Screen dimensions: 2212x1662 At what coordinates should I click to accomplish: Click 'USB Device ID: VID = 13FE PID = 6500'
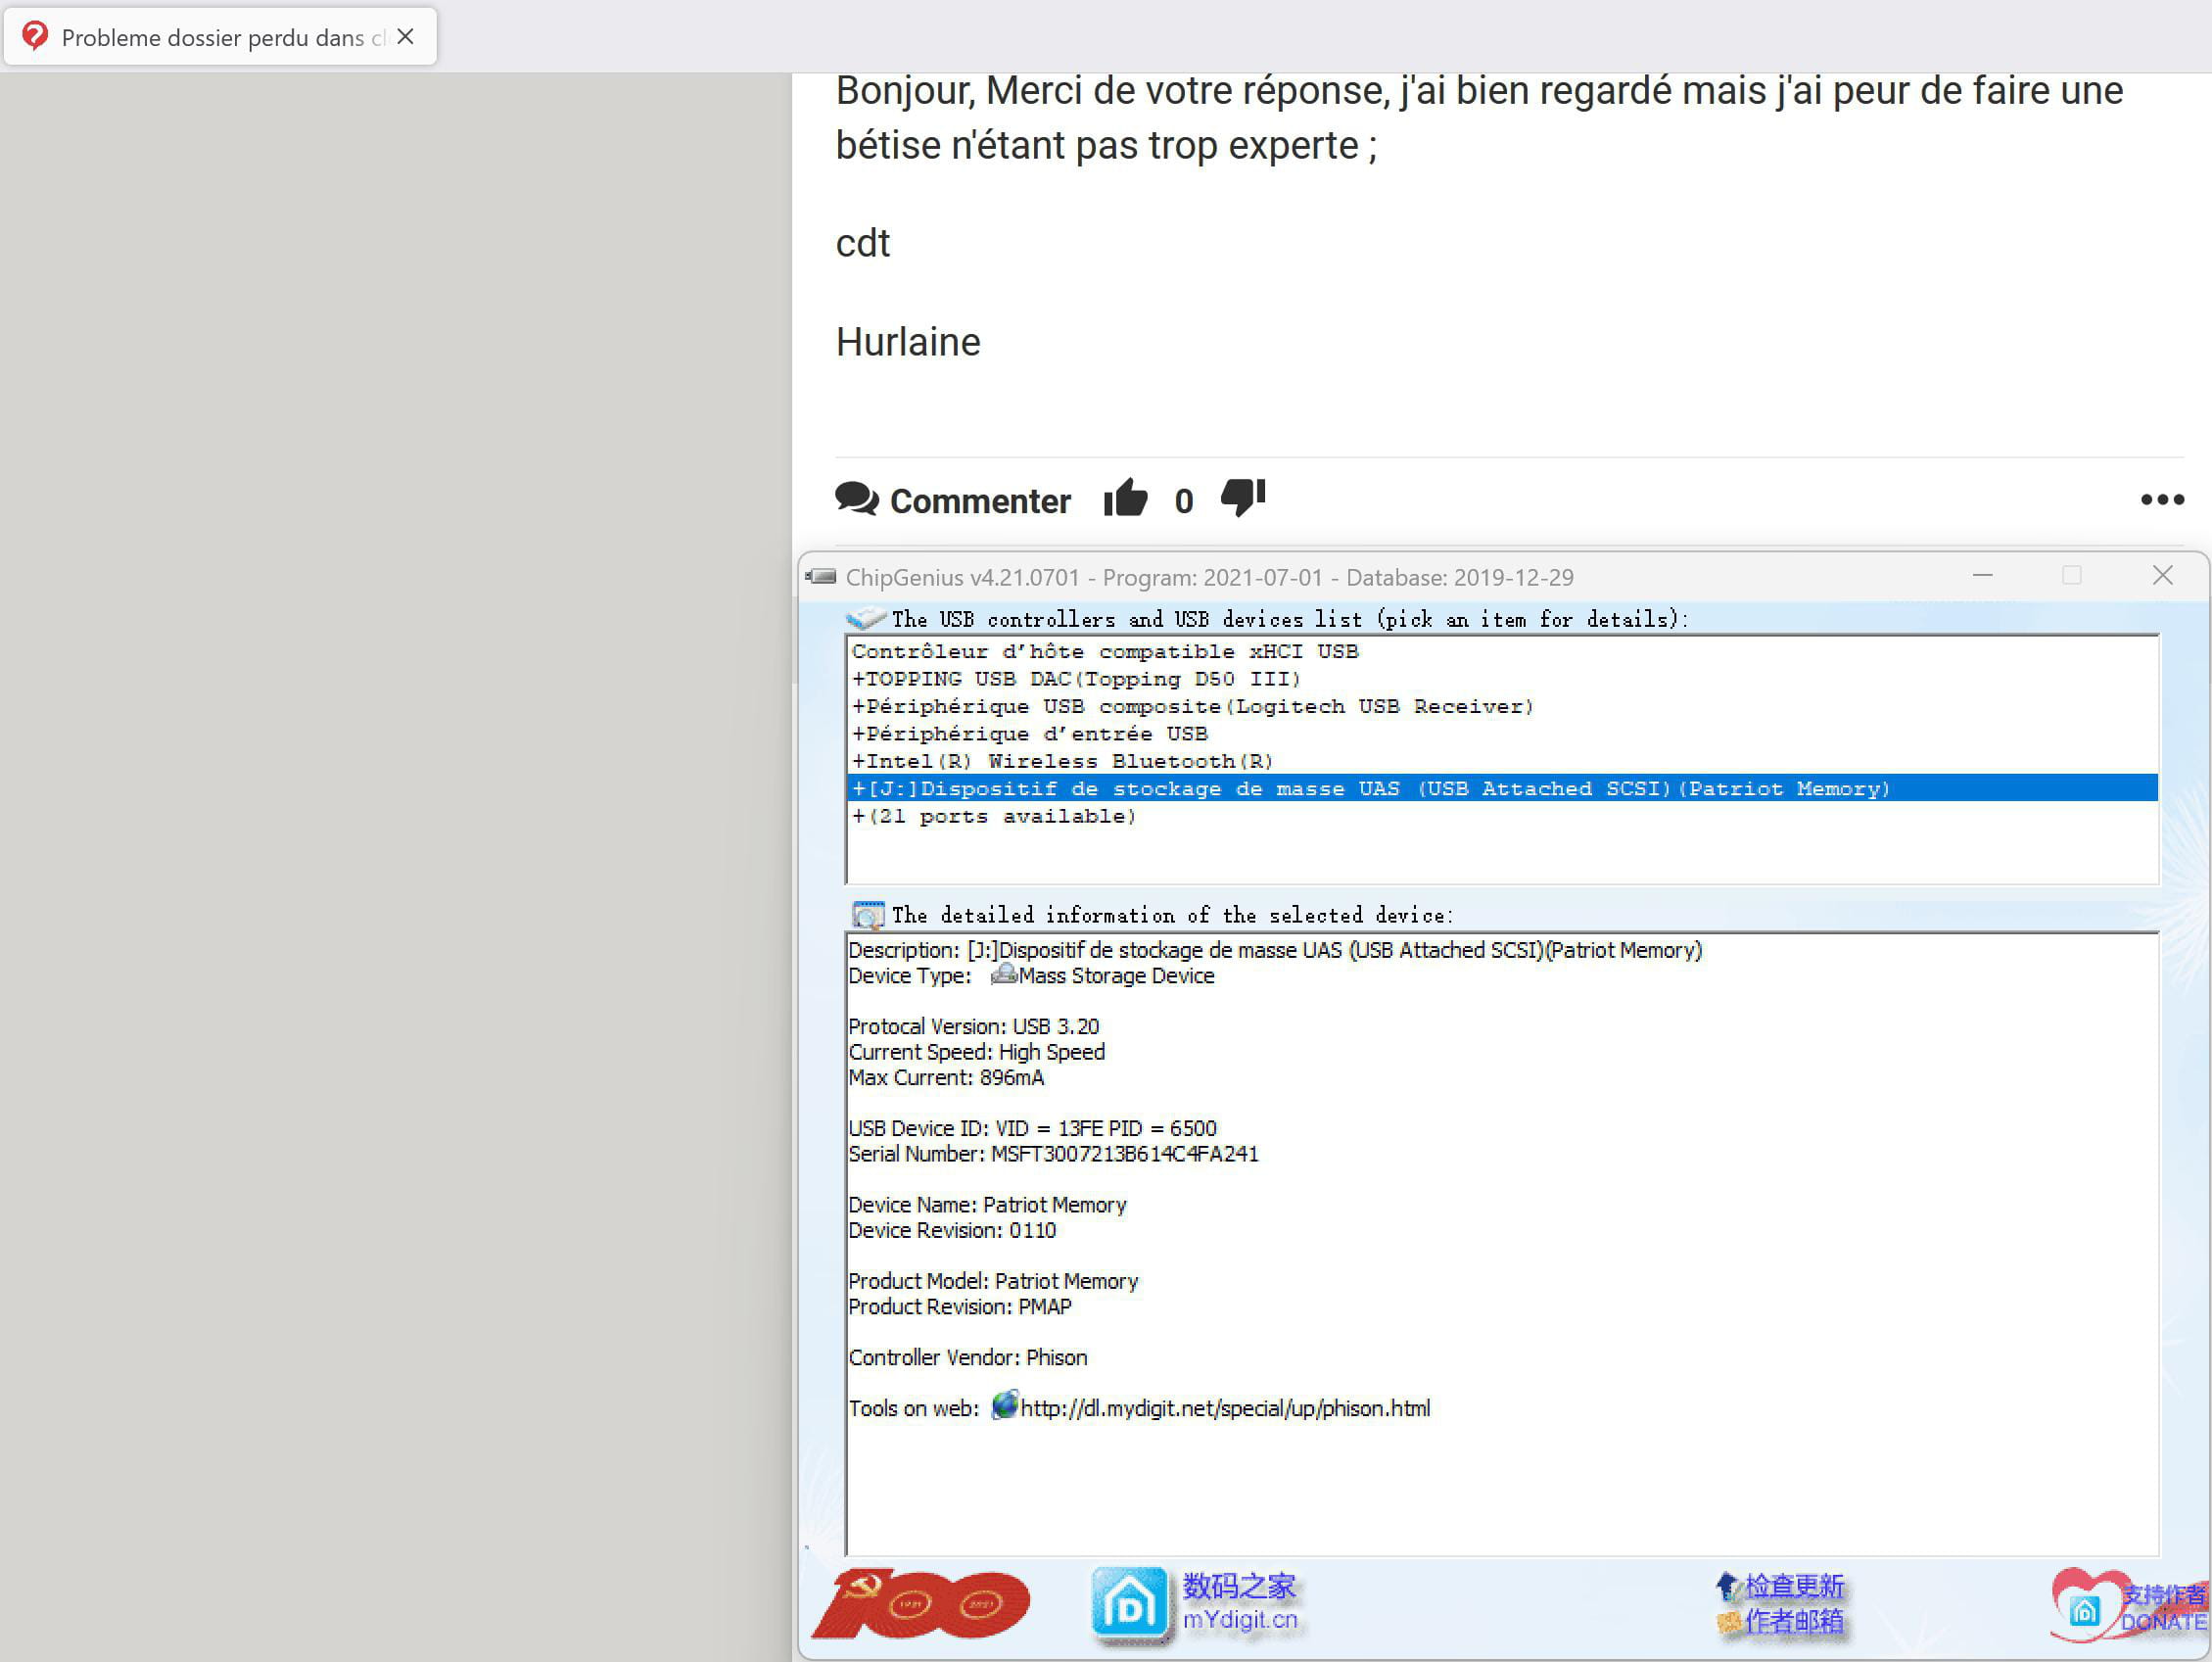pos(1032,1128)
